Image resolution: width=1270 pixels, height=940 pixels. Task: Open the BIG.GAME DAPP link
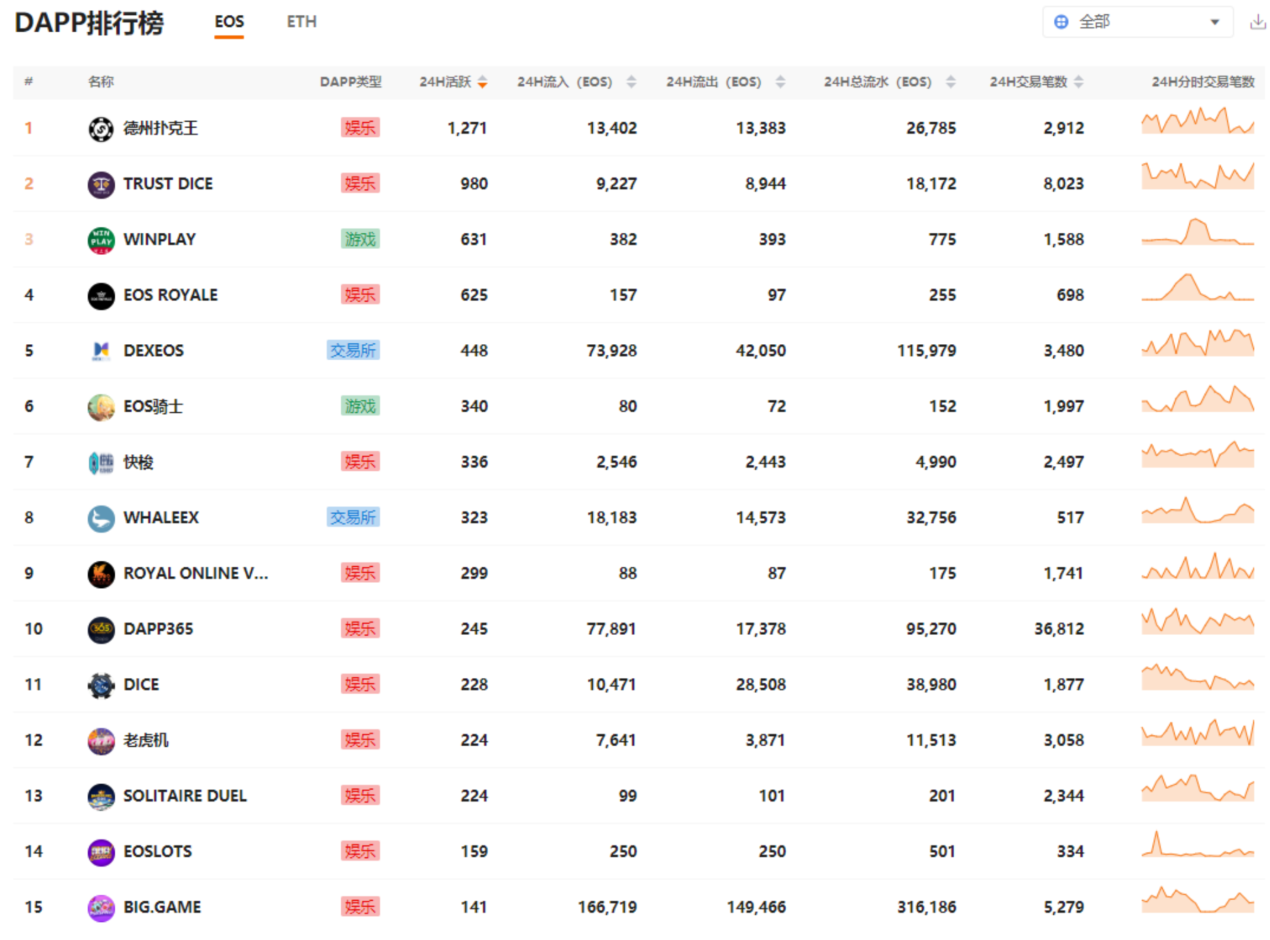click(x=162, y=908)
